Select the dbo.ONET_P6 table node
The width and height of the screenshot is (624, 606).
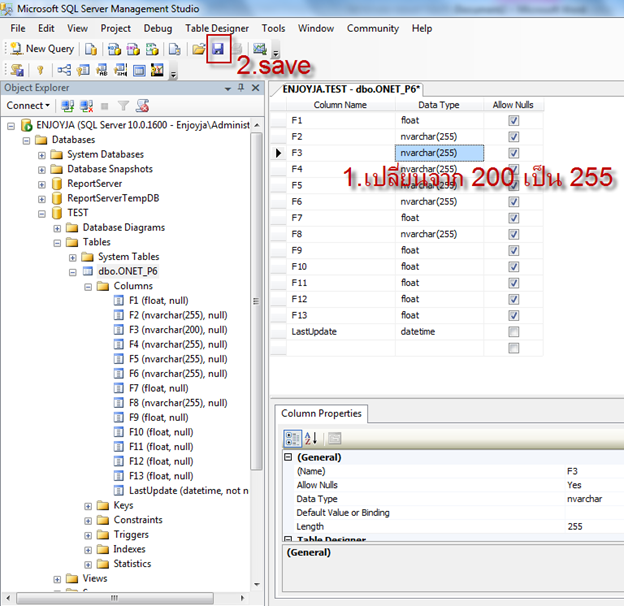coord(128,271)
